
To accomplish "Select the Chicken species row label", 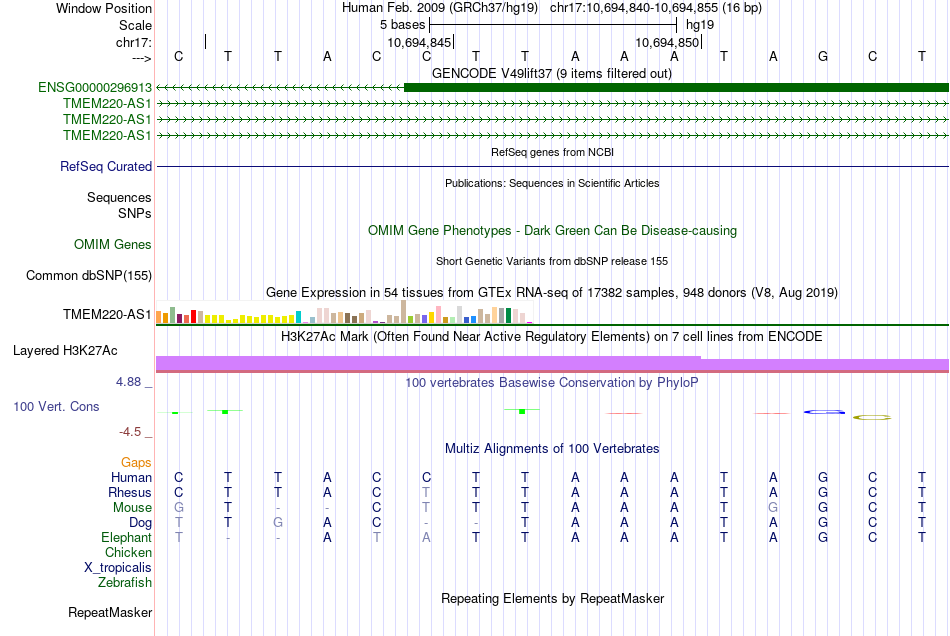I will pos(128,552).
